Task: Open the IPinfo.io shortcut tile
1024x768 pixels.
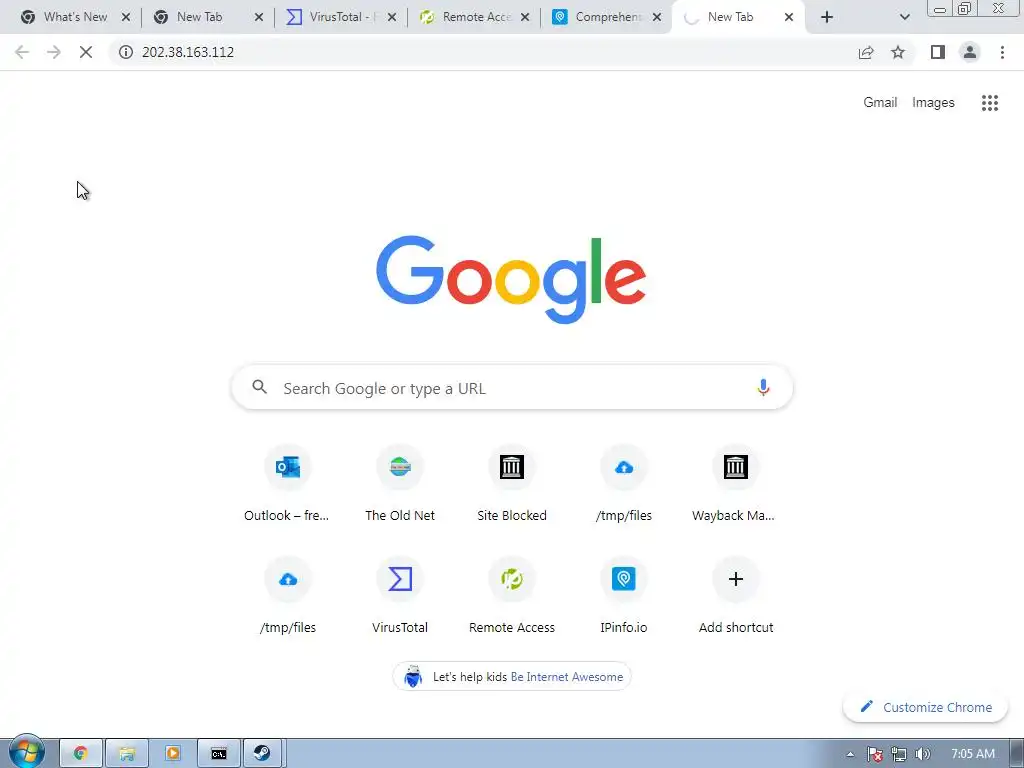Action: 624,596
